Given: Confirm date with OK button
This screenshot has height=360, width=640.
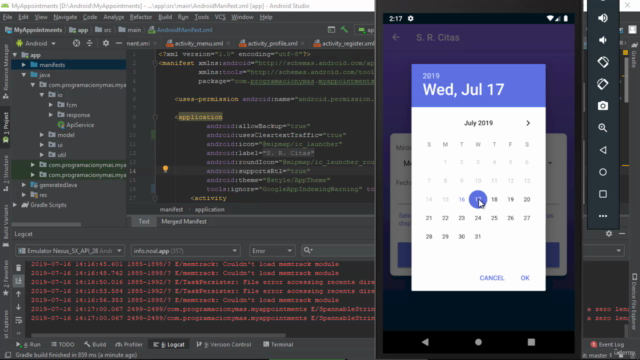Looking at the screenshot, I should pos(525,278).
